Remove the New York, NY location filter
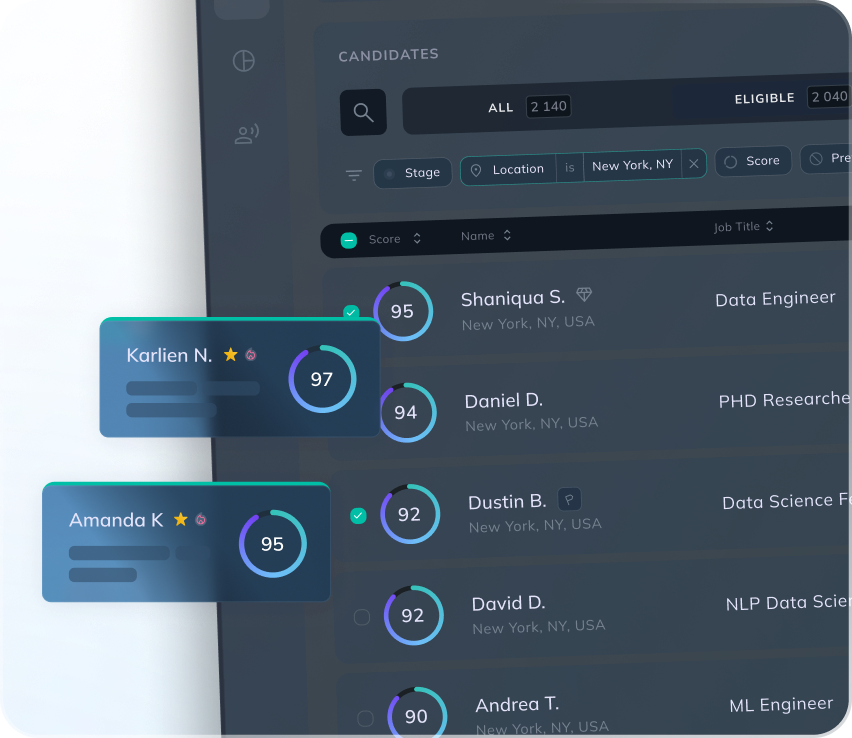Screen dimensions: 852x738 [693, 164]
